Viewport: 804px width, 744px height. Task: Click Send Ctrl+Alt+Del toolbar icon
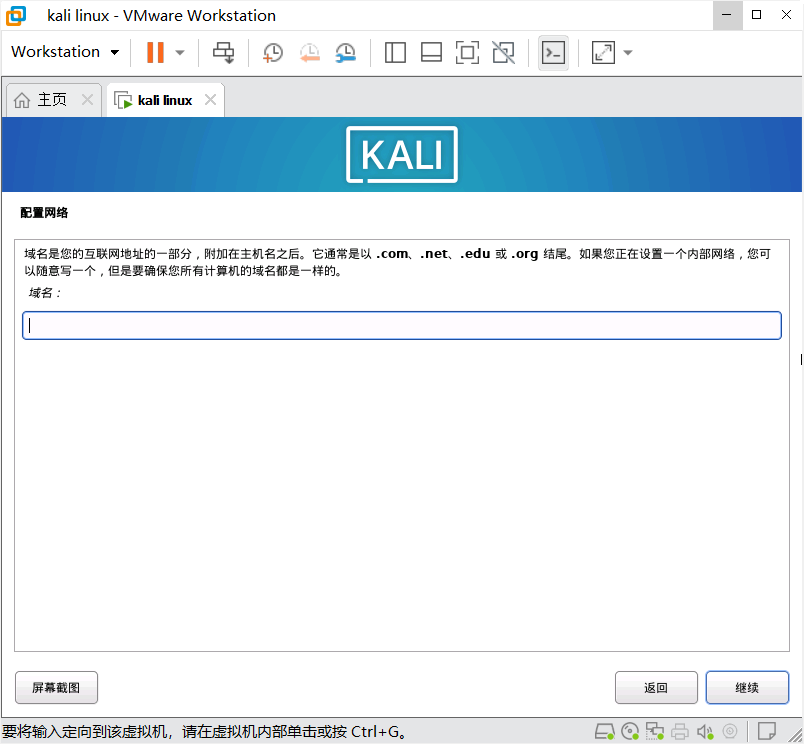[224, 52]
